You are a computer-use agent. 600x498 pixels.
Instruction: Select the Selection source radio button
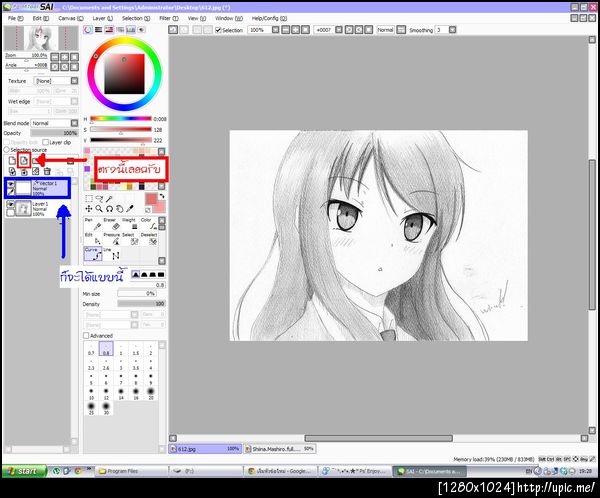(x=7, y=150)
